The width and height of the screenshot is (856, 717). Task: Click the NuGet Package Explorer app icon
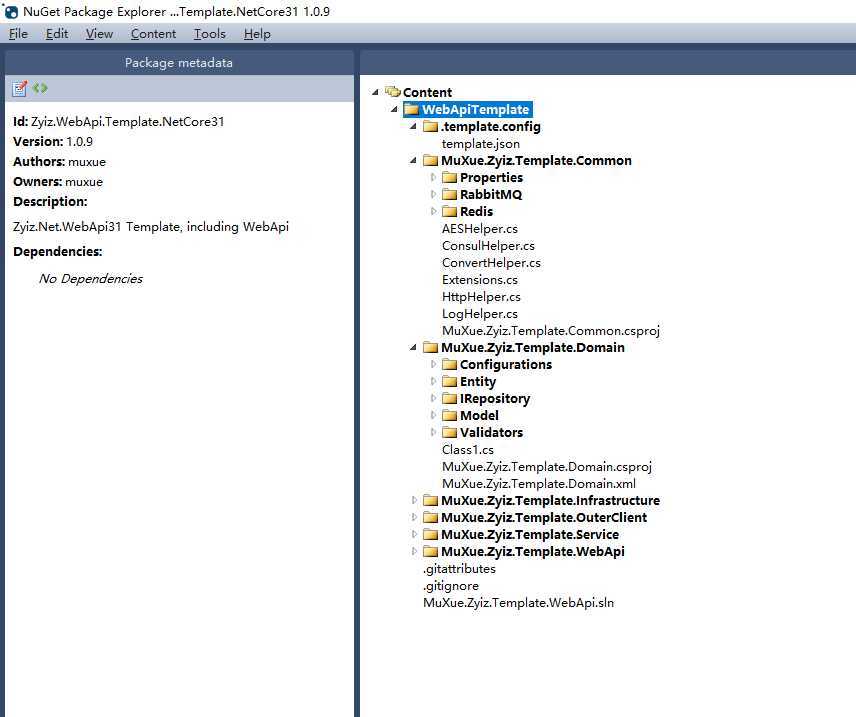tap(11, 11)
